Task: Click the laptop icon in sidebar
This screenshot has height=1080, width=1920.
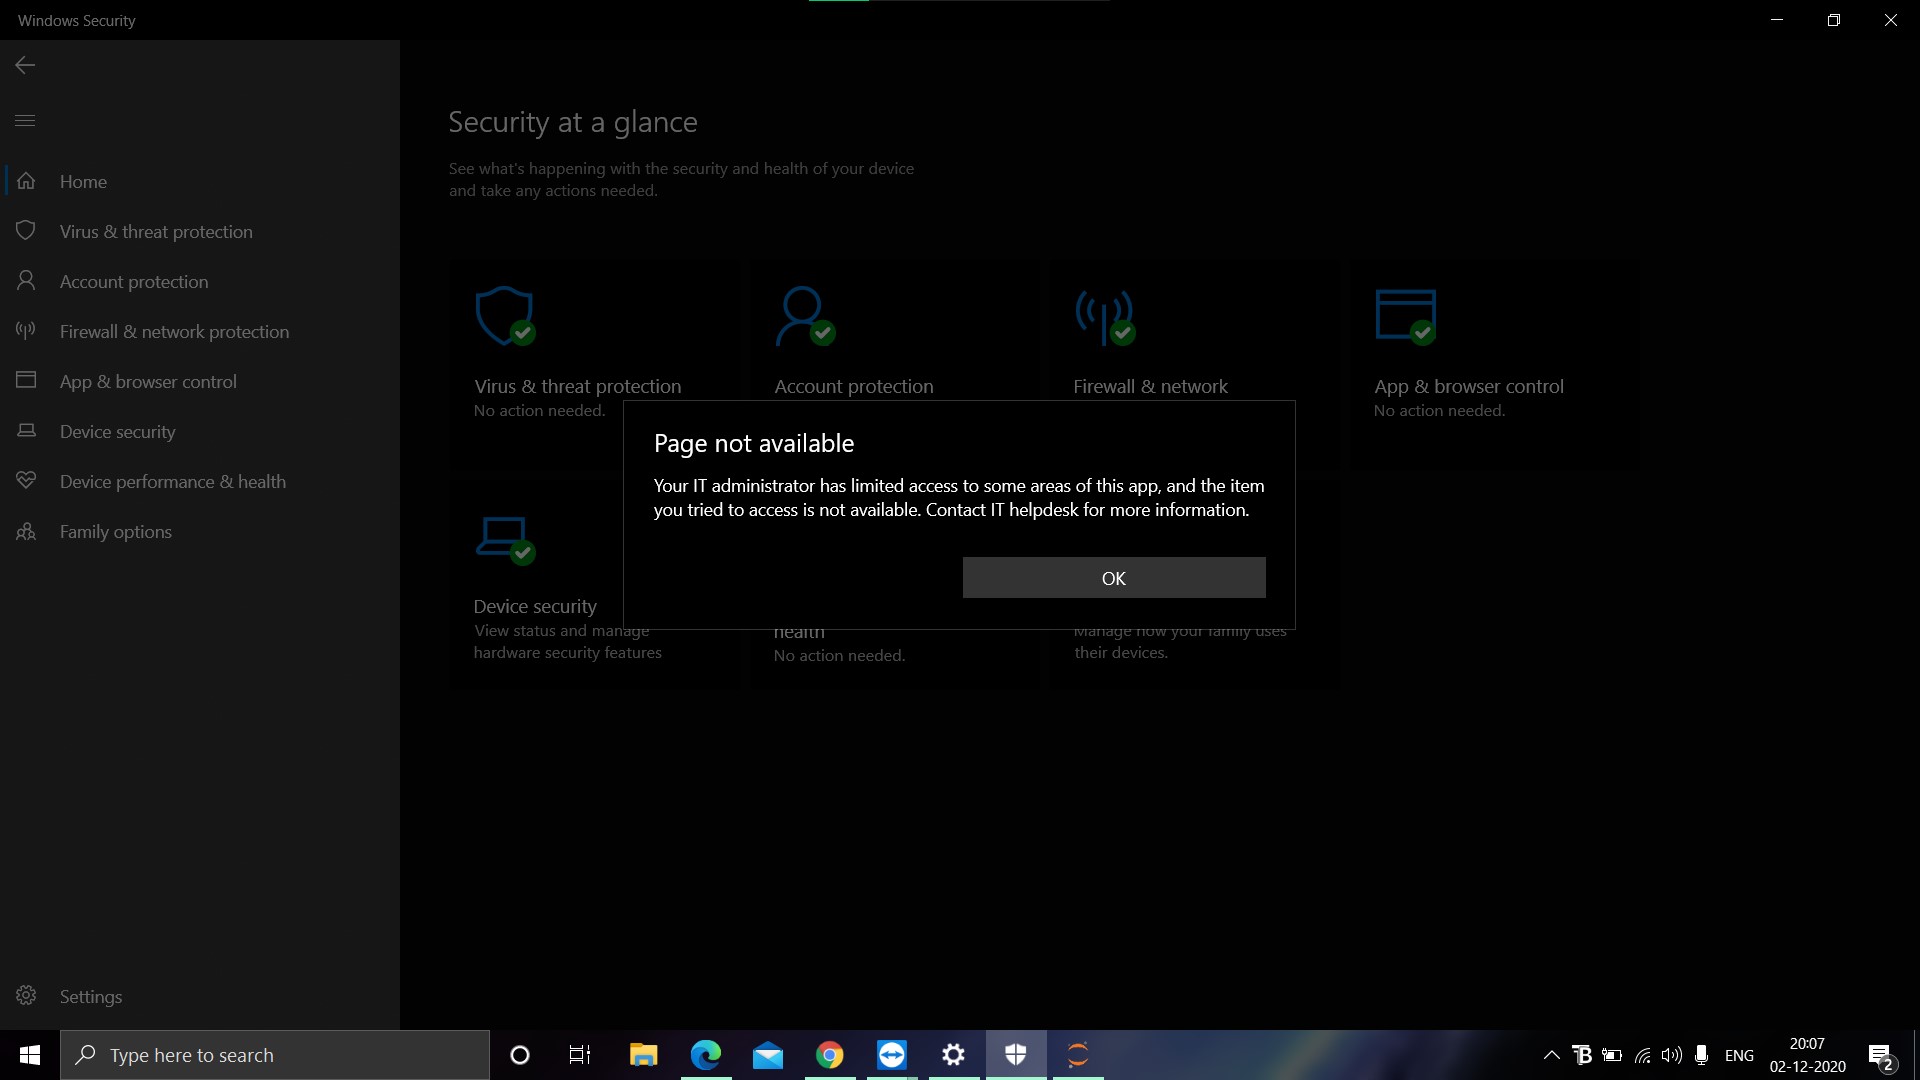Action: [x=26, y=431]
